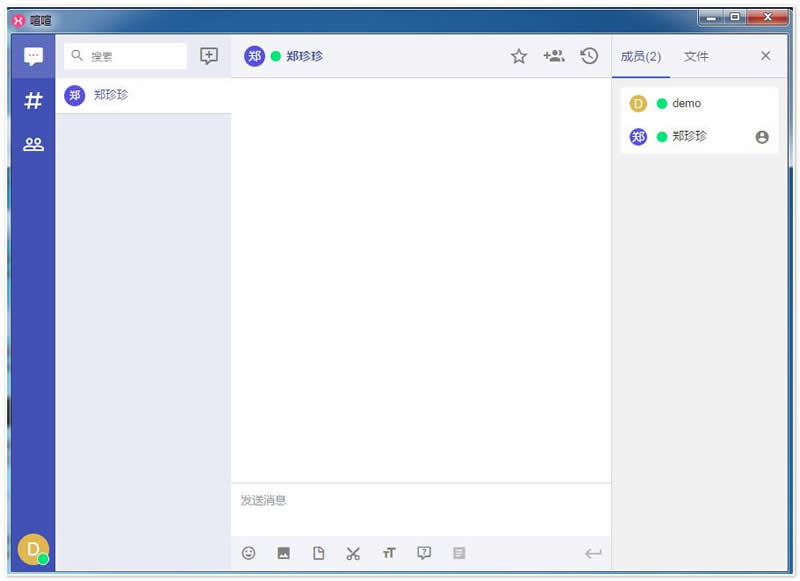This screenshot has width=800, height=581.
Task: Click the send file icon
Action: pyautogui.click(x=319, y=553)
